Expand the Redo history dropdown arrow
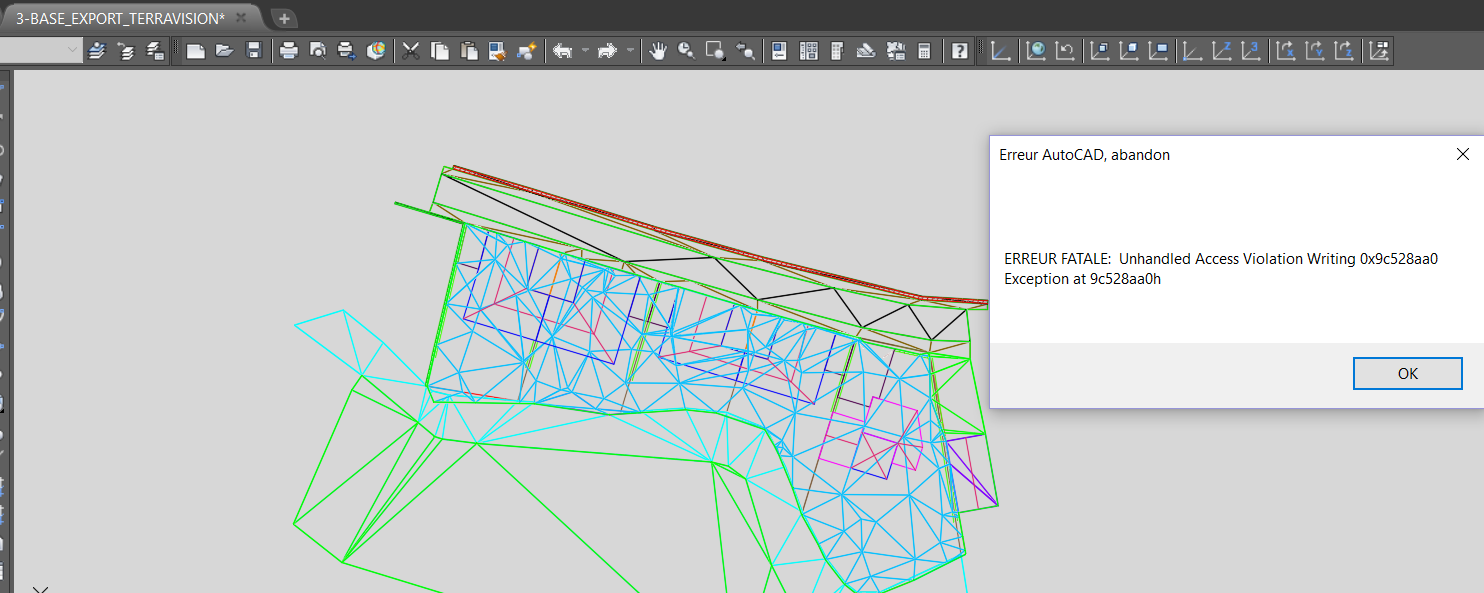The width and height of the screenshot is (1484, 593). (x=630, y=51)
